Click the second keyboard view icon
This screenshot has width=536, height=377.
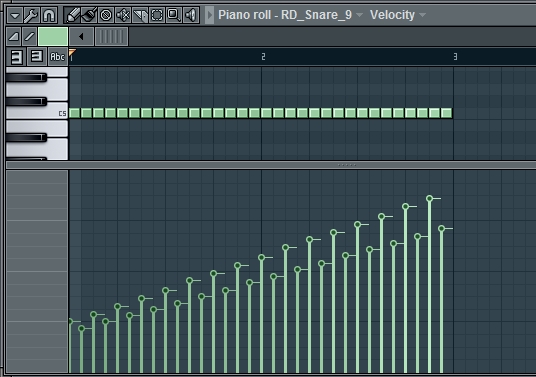tap(37, 57)
